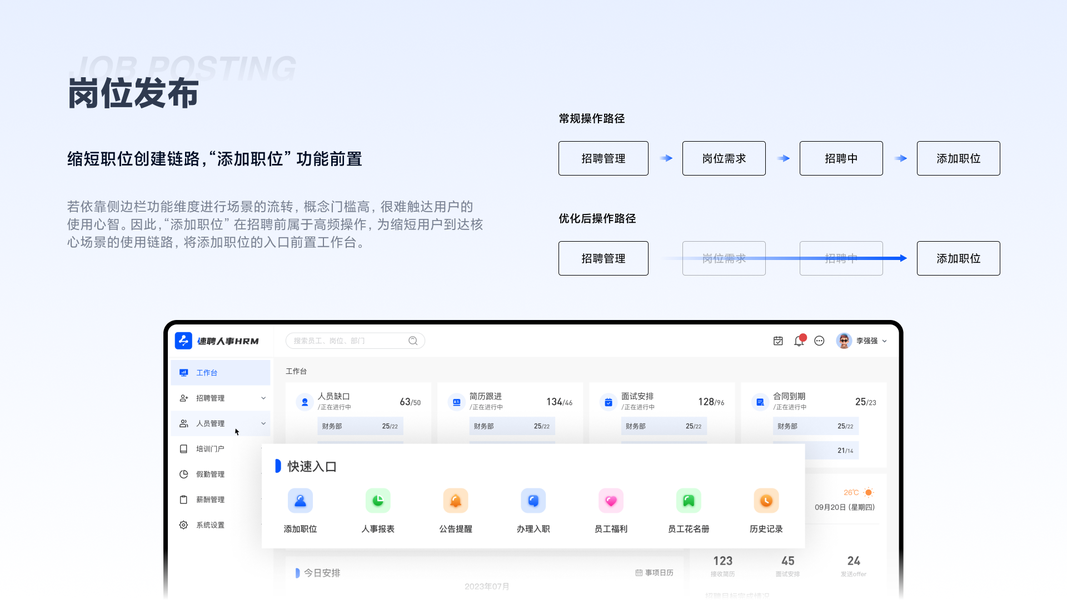Click the 人员缺口 card icon
The width and height of the screenshot is (1067, 600).
(x=305, y=402)
